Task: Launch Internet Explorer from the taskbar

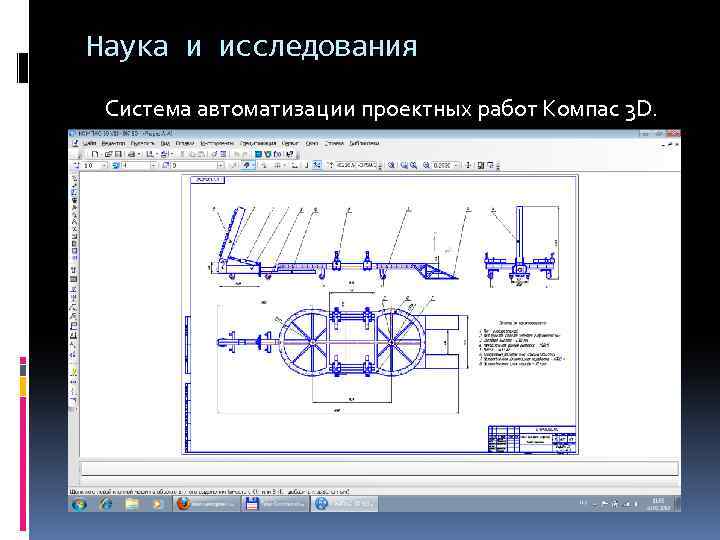Action: coord(106,504)
